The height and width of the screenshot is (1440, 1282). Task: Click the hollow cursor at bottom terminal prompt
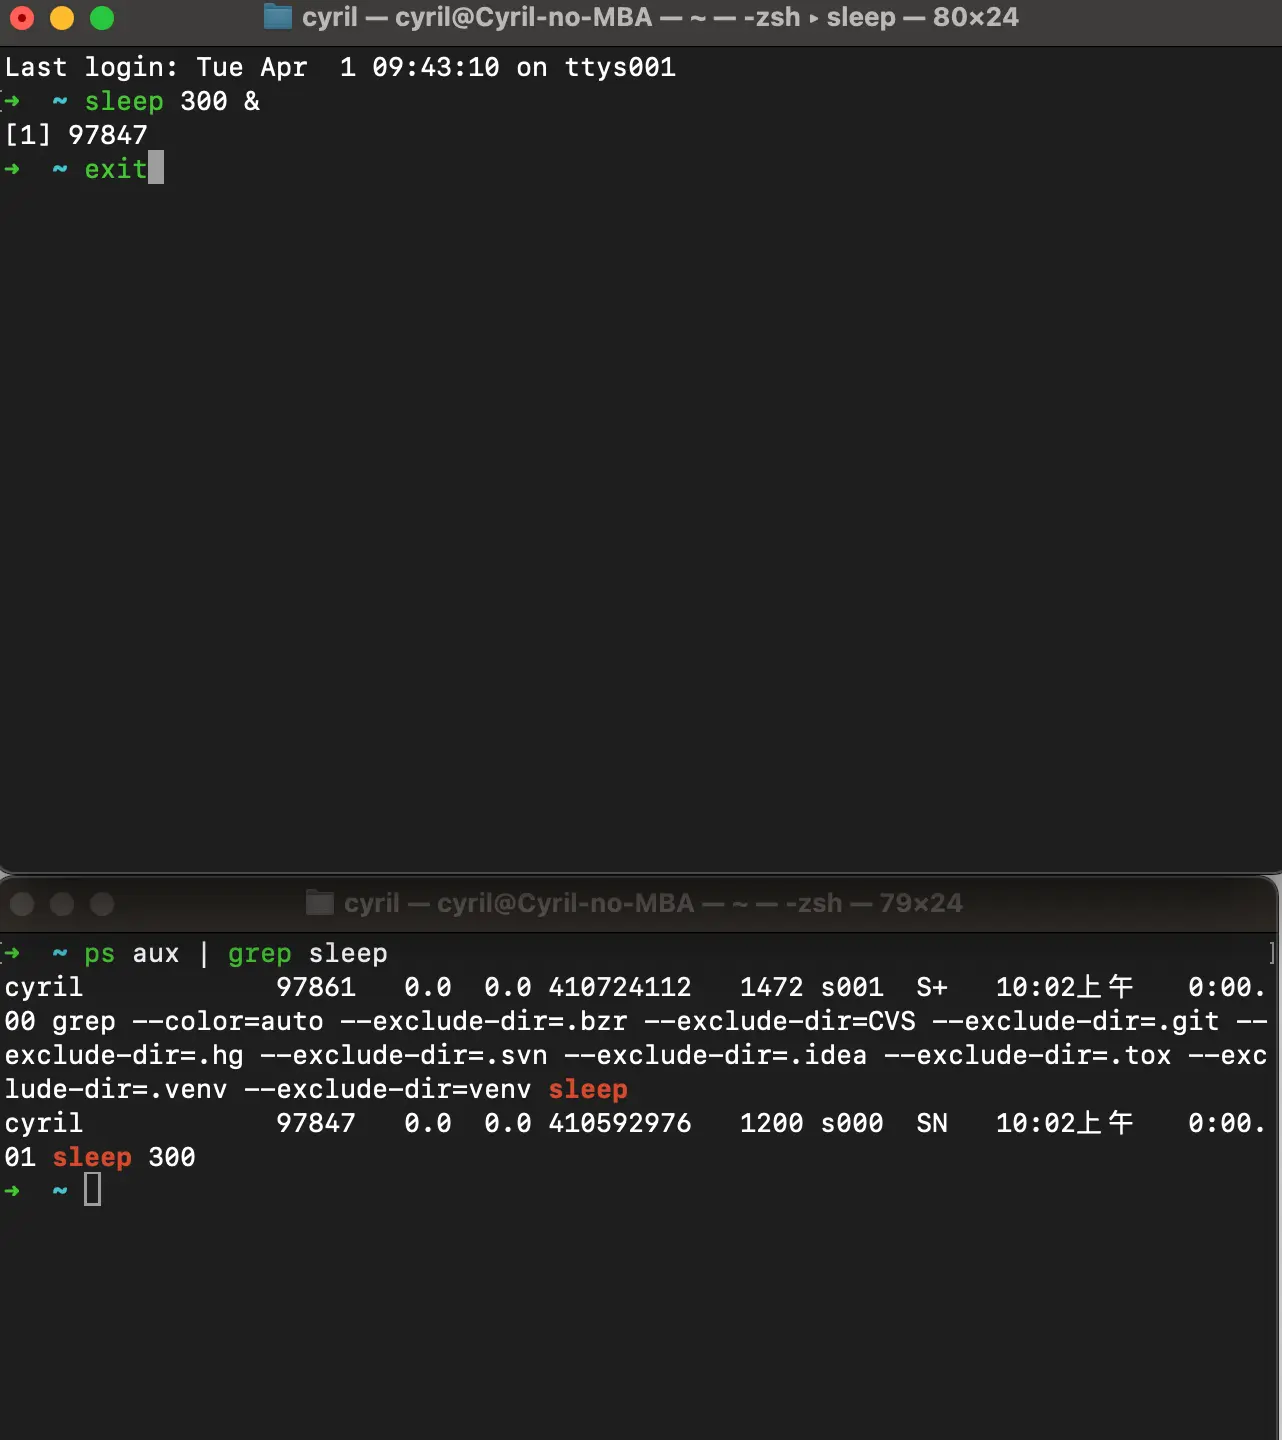[x=92, y=1190]
